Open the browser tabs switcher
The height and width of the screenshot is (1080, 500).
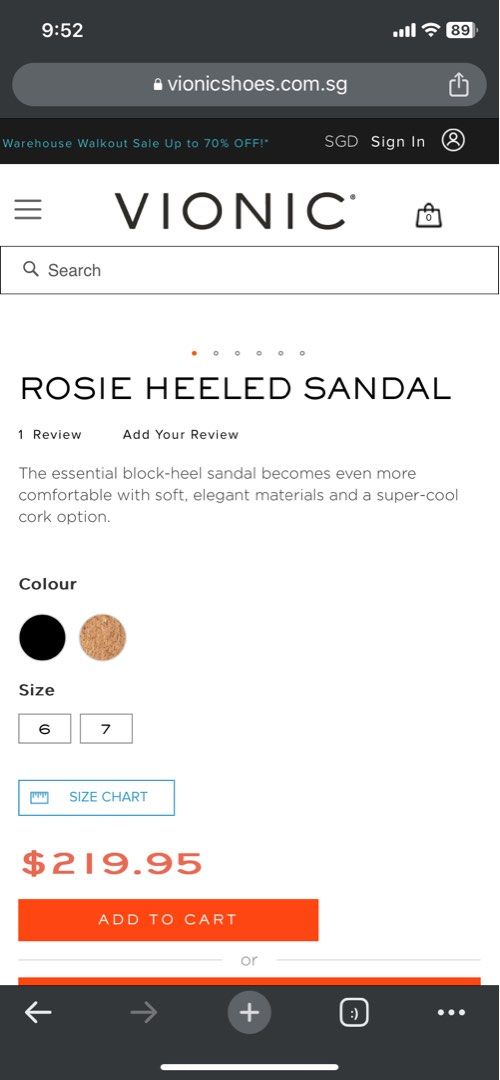pos(354,1012)
